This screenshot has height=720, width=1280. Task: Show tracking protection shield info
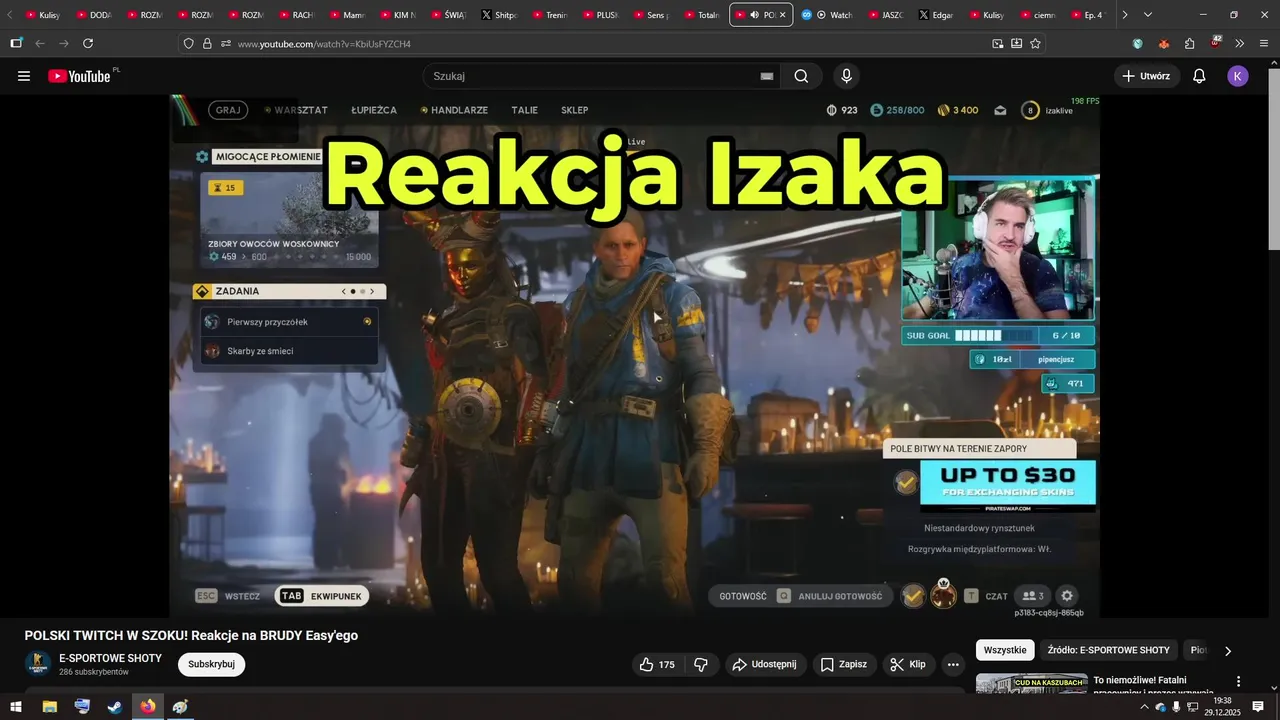(189, 44)
